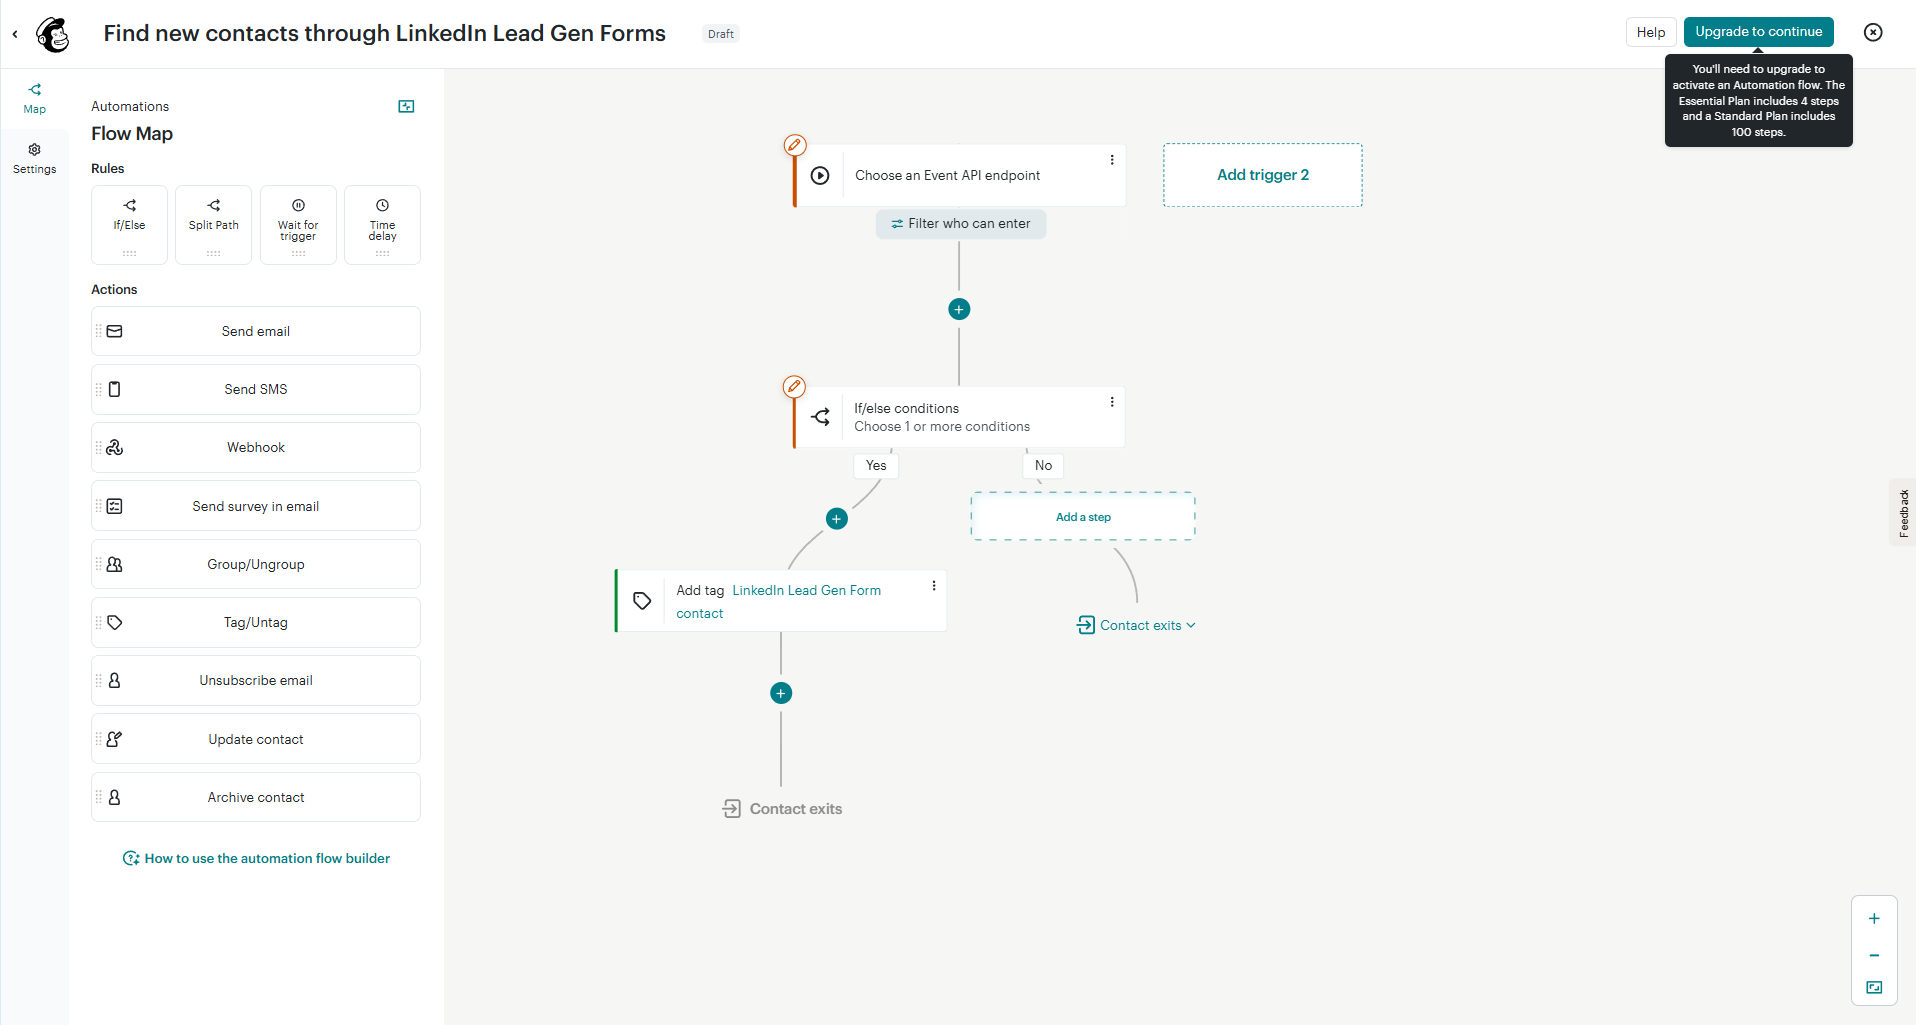Click edit pencil on If/else card

click(x=794, y=386)
